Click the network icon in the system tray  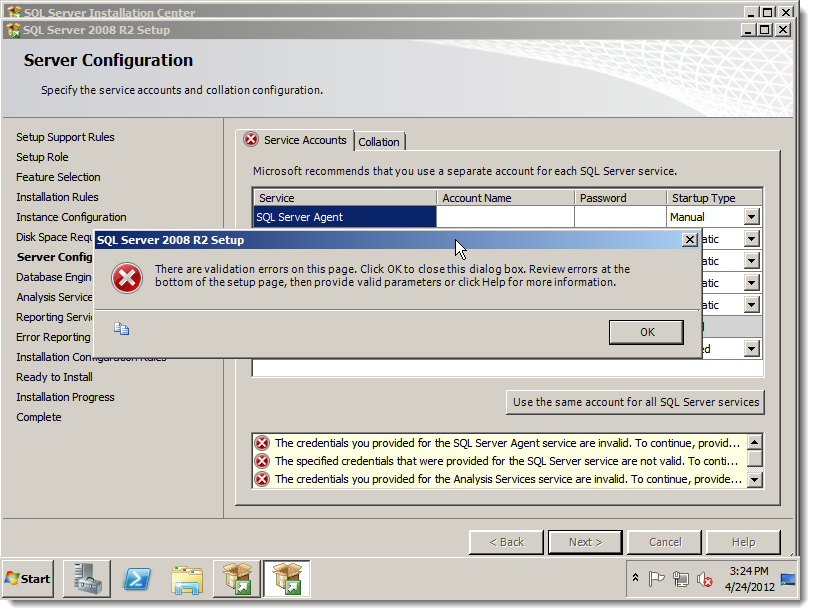tap(680, 579)
